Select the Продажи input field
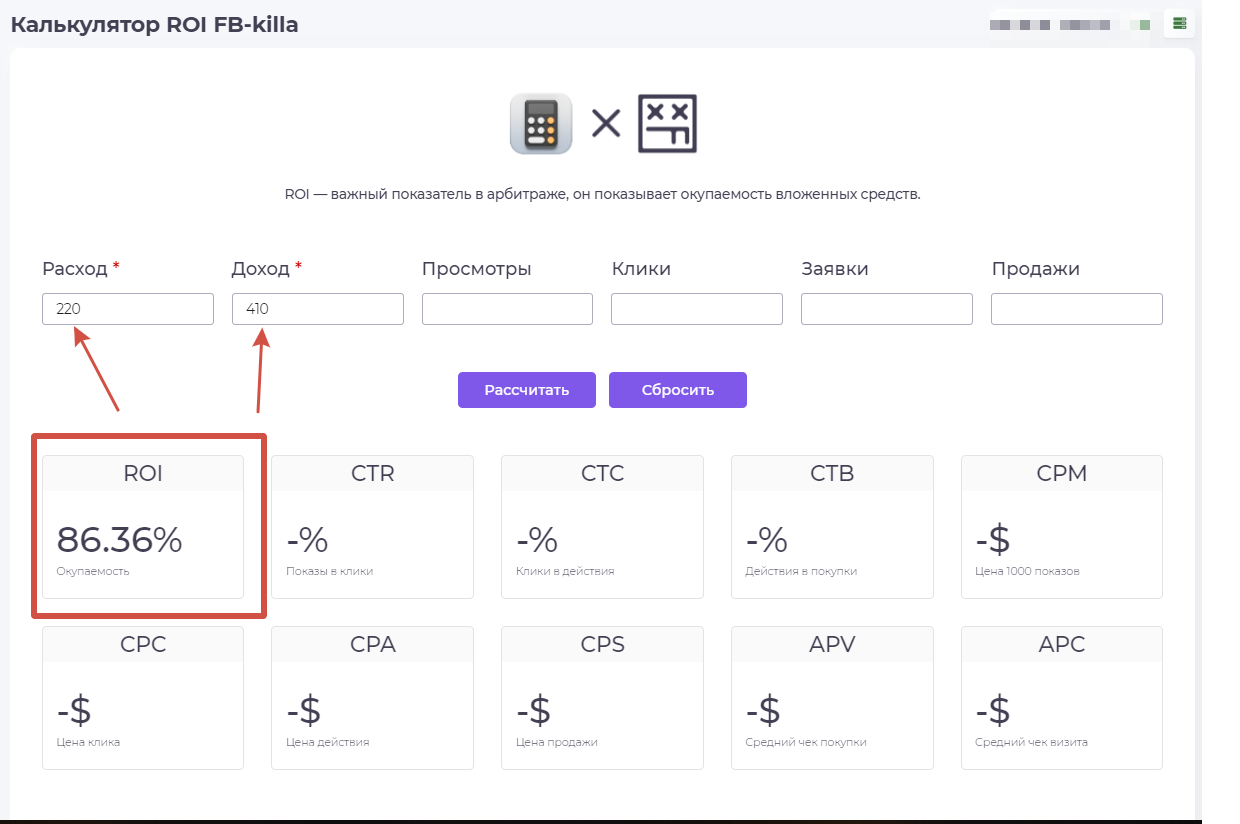 tap(1077, 309)
